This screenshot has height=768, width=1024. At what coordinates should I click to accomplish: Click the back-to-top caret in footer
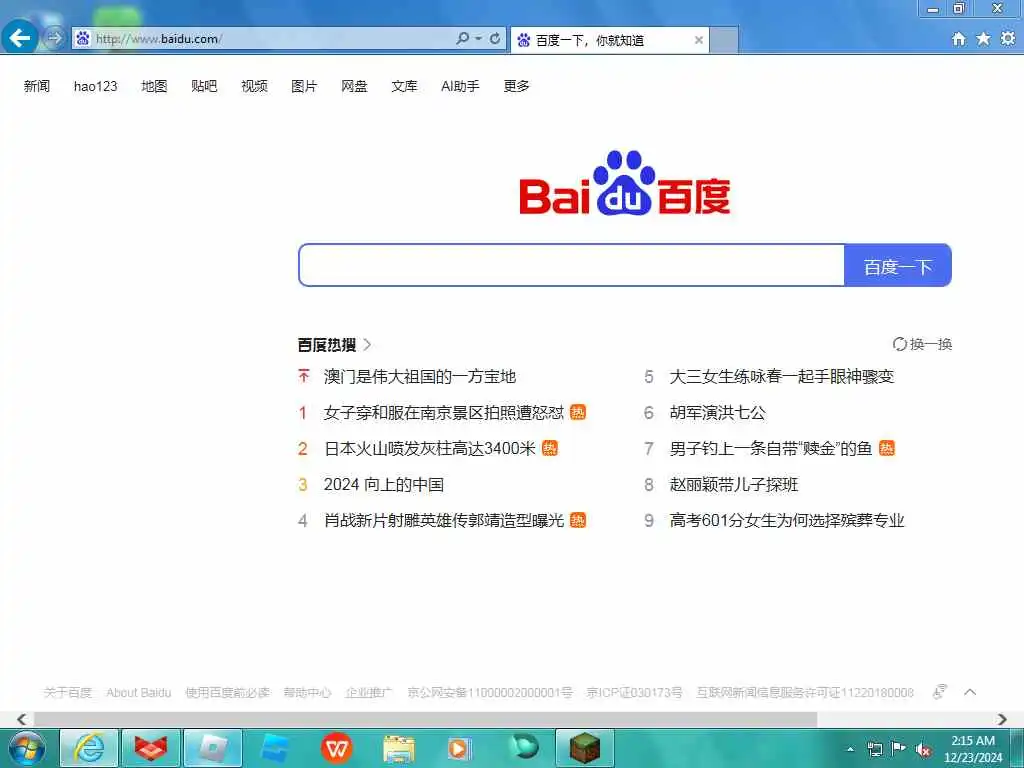tap(970, 692)
